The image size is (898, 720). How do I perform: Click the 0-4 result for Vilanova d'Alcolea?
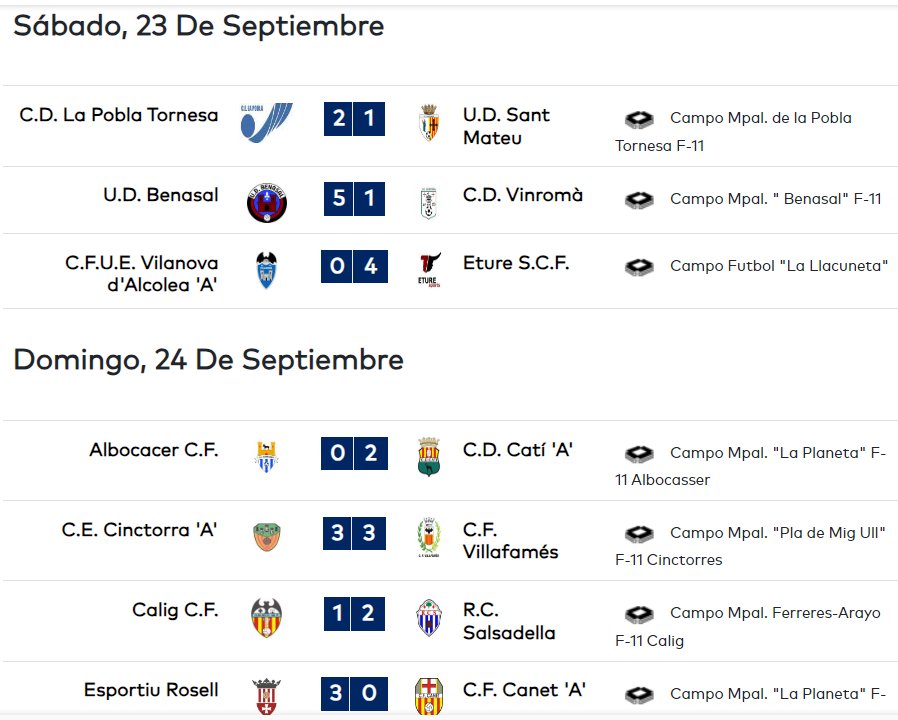(x=355, y=266)
